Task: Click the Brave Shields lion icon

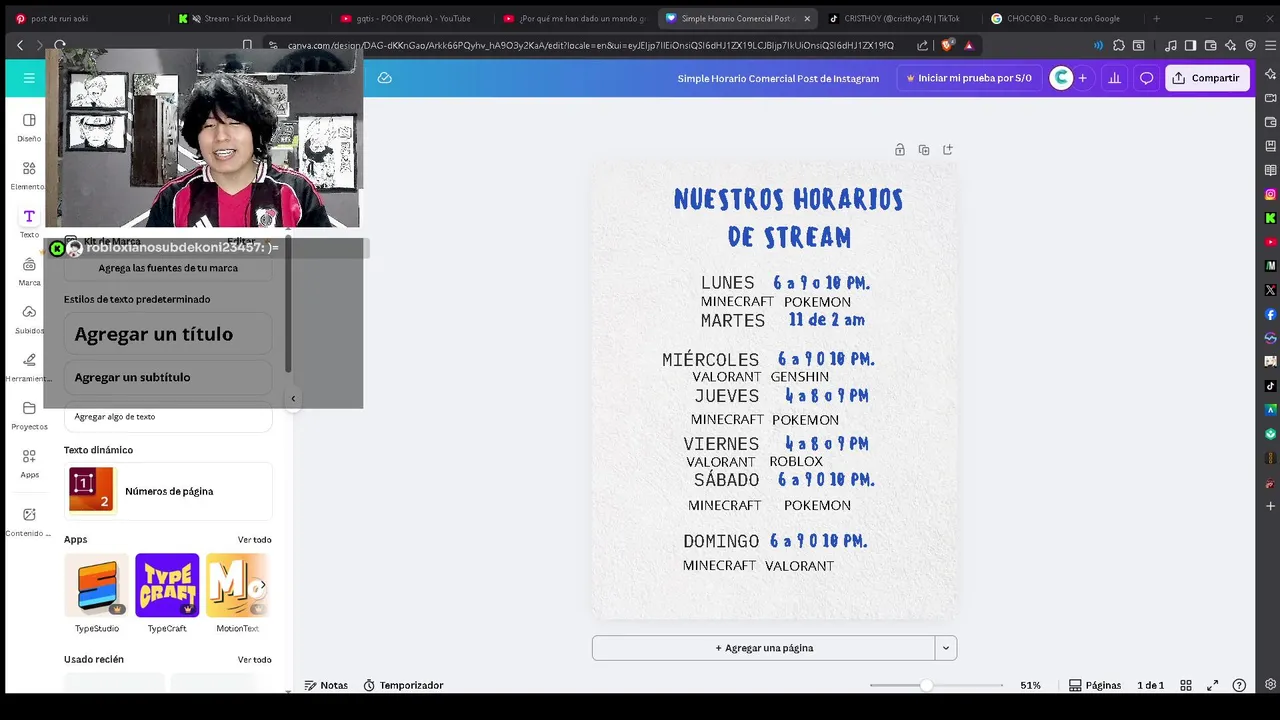Action: (947, 45)
